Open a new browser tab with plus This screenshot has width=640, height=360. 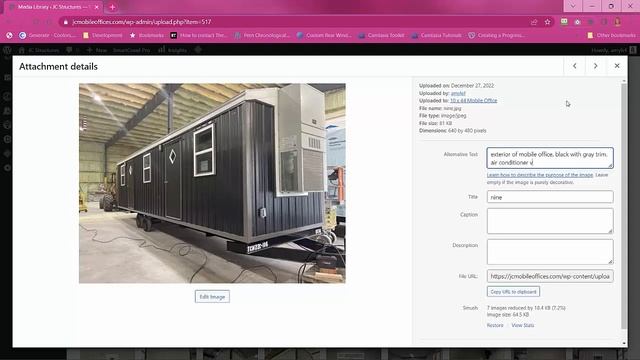tap(112, 7)
